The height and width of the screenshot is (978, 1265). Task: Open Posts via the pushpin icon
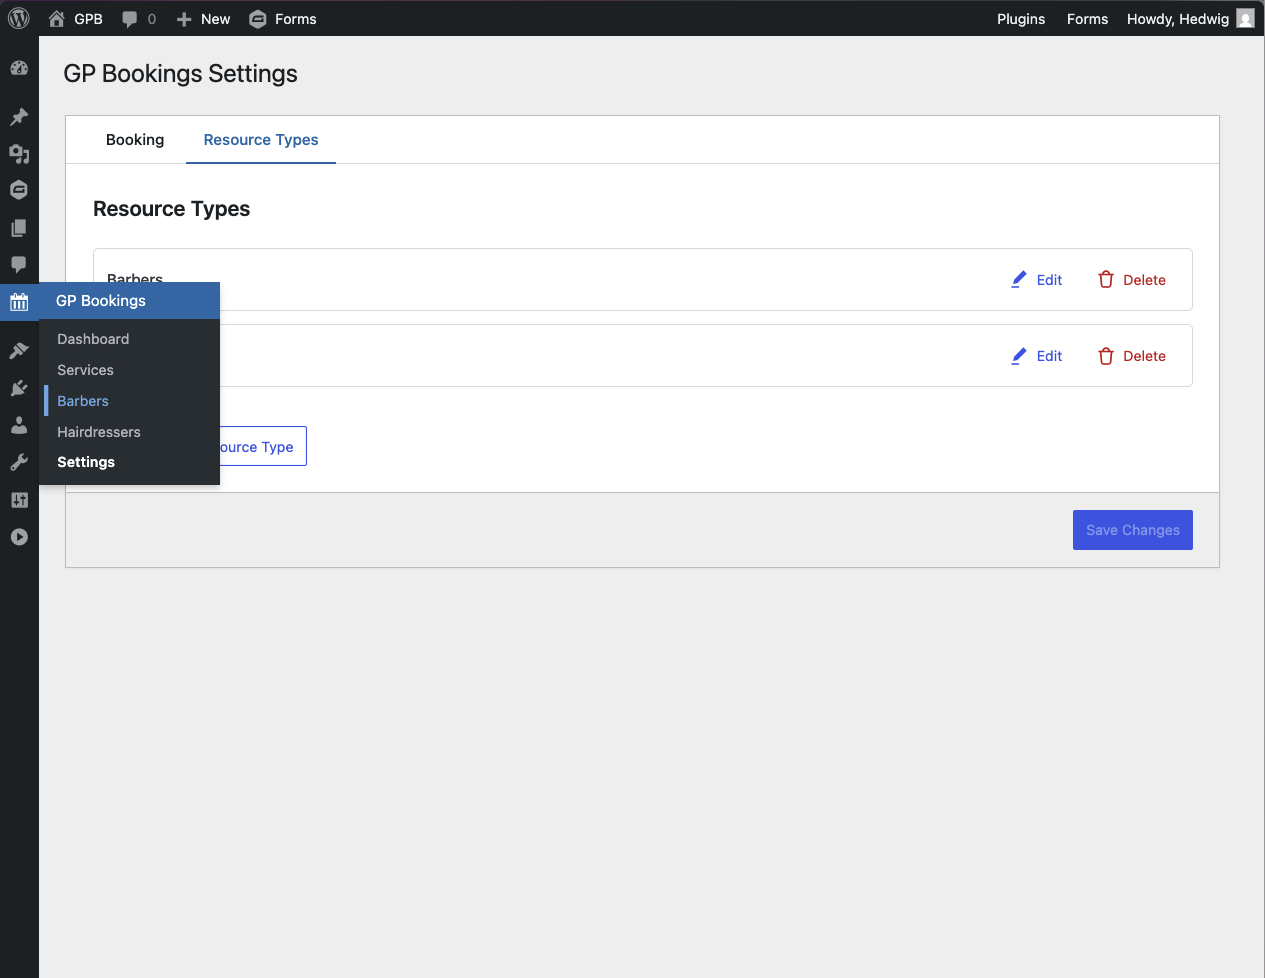(19, 117)
